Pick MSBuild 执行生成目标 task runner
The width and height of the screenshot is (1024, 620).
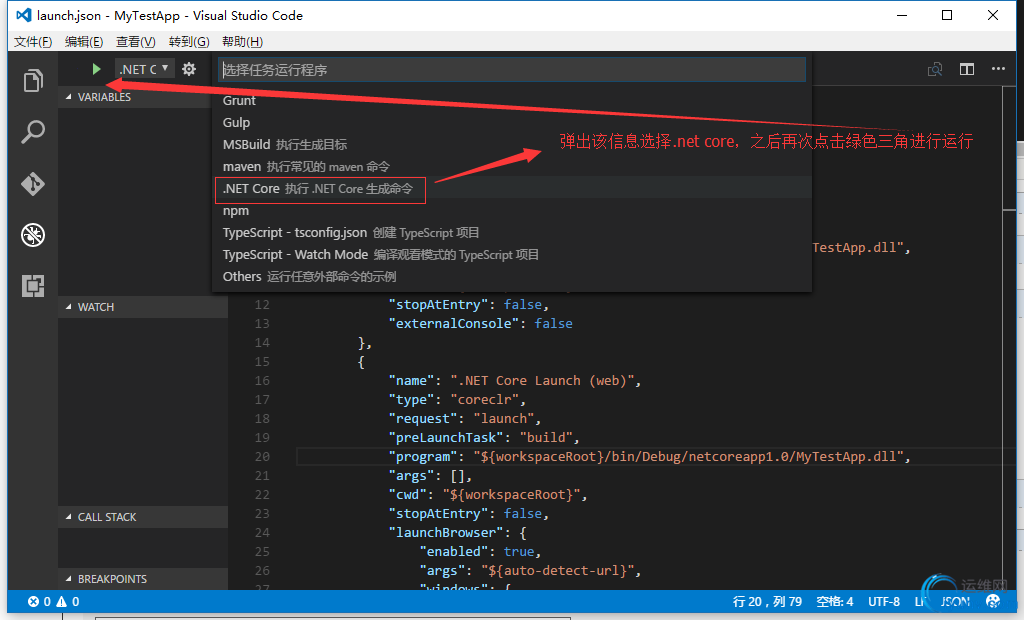point(512,144)
